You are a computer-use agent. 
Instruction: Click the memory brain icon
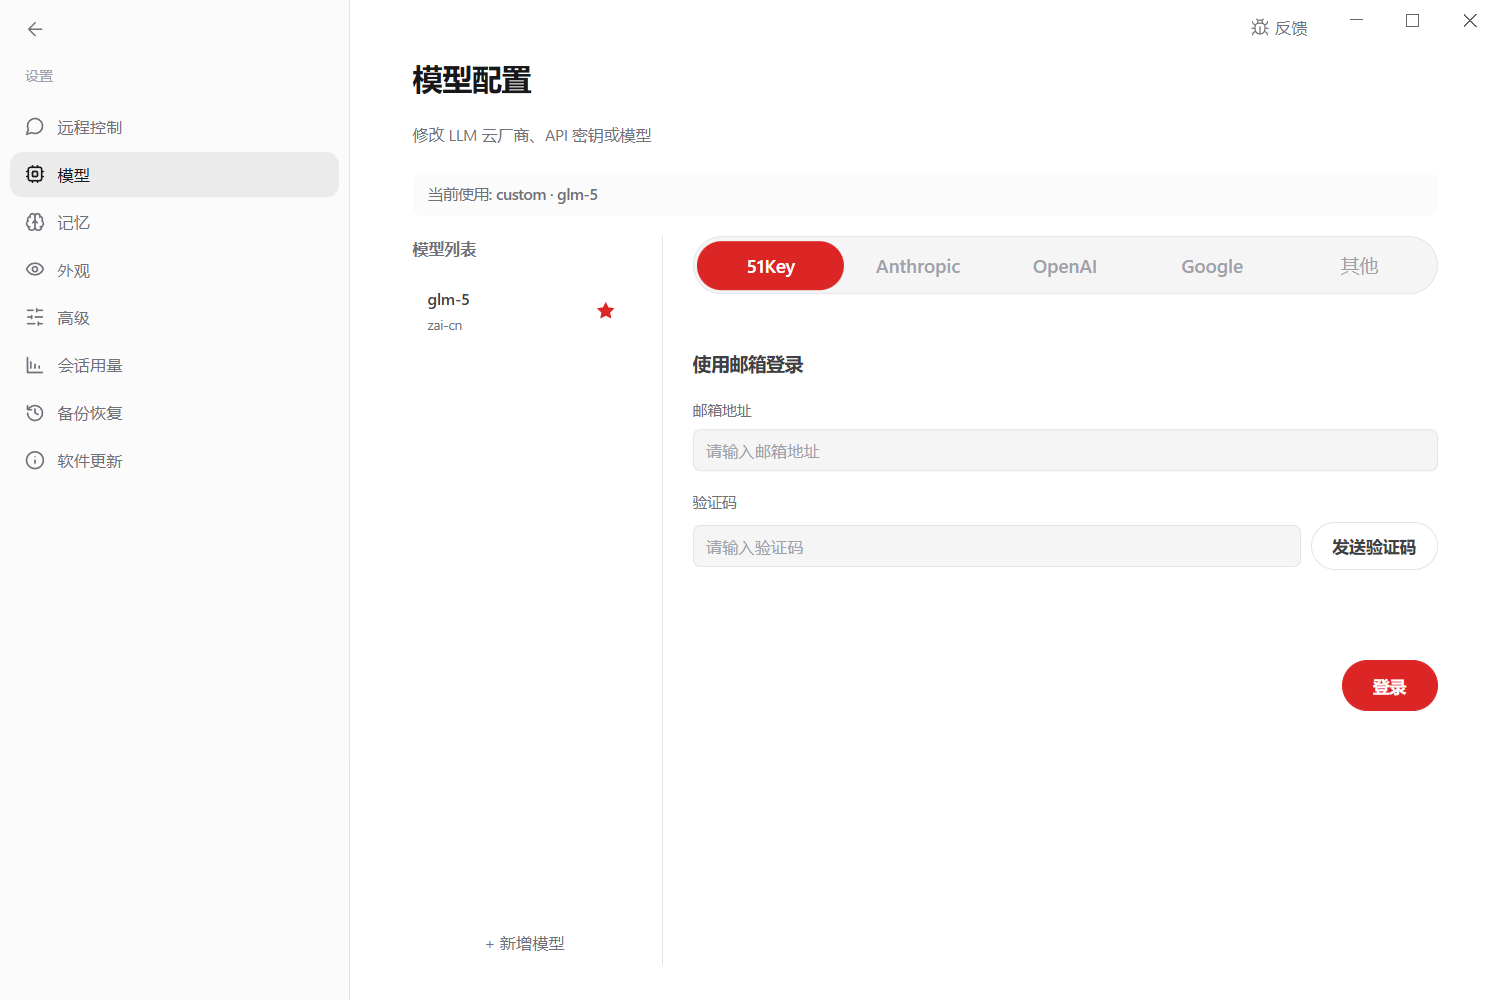[35, 222]
